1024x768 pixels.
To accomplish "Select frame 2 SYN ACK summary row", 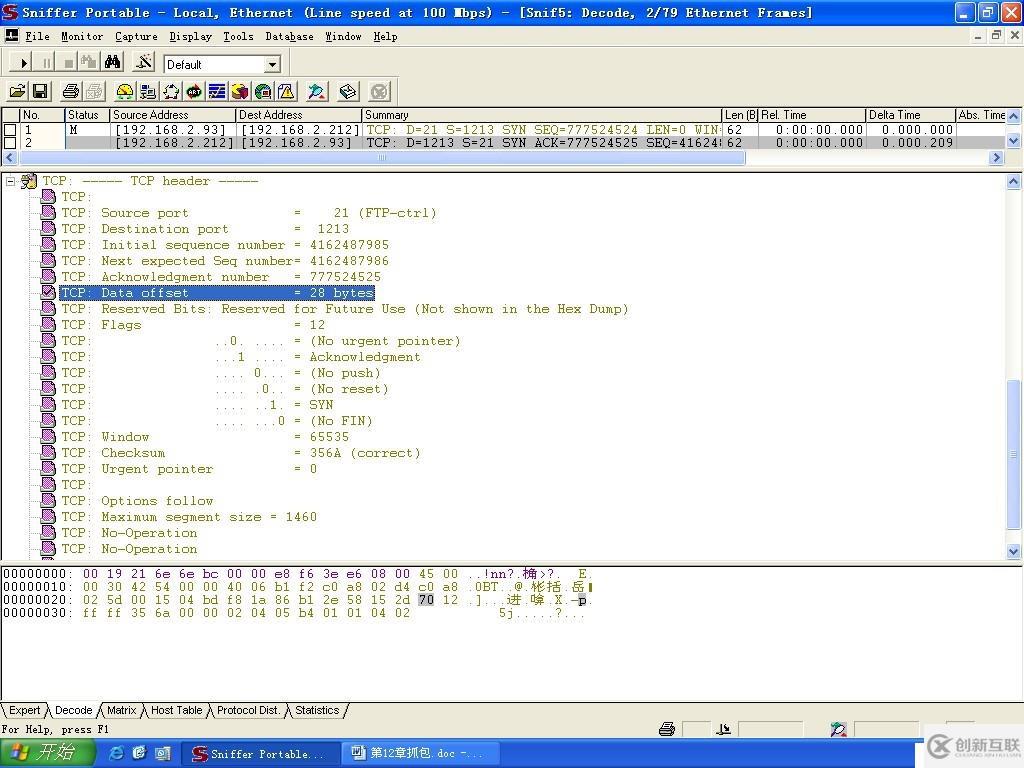I will point(543,142).
